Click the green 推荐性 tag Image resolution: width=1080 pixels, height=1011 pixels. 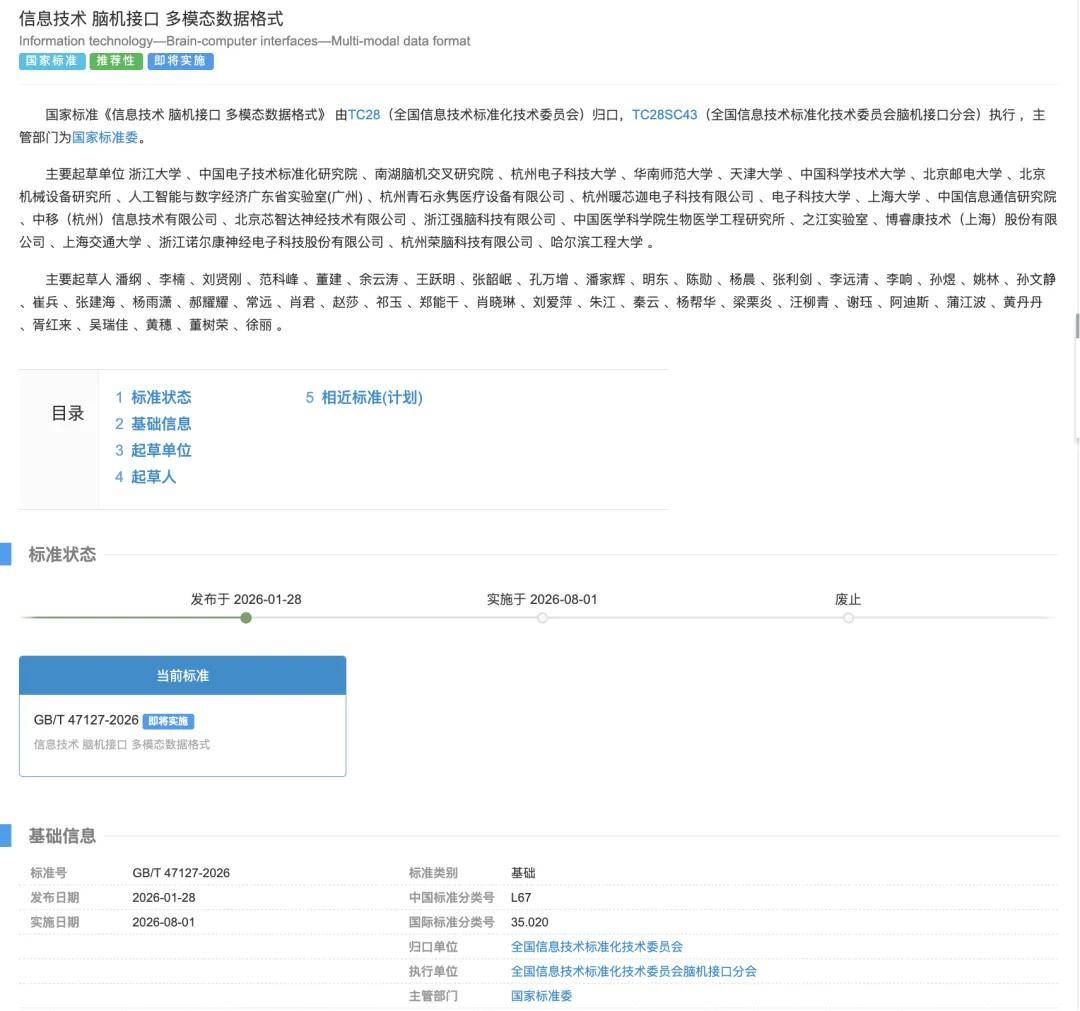(x=116, y=61)
